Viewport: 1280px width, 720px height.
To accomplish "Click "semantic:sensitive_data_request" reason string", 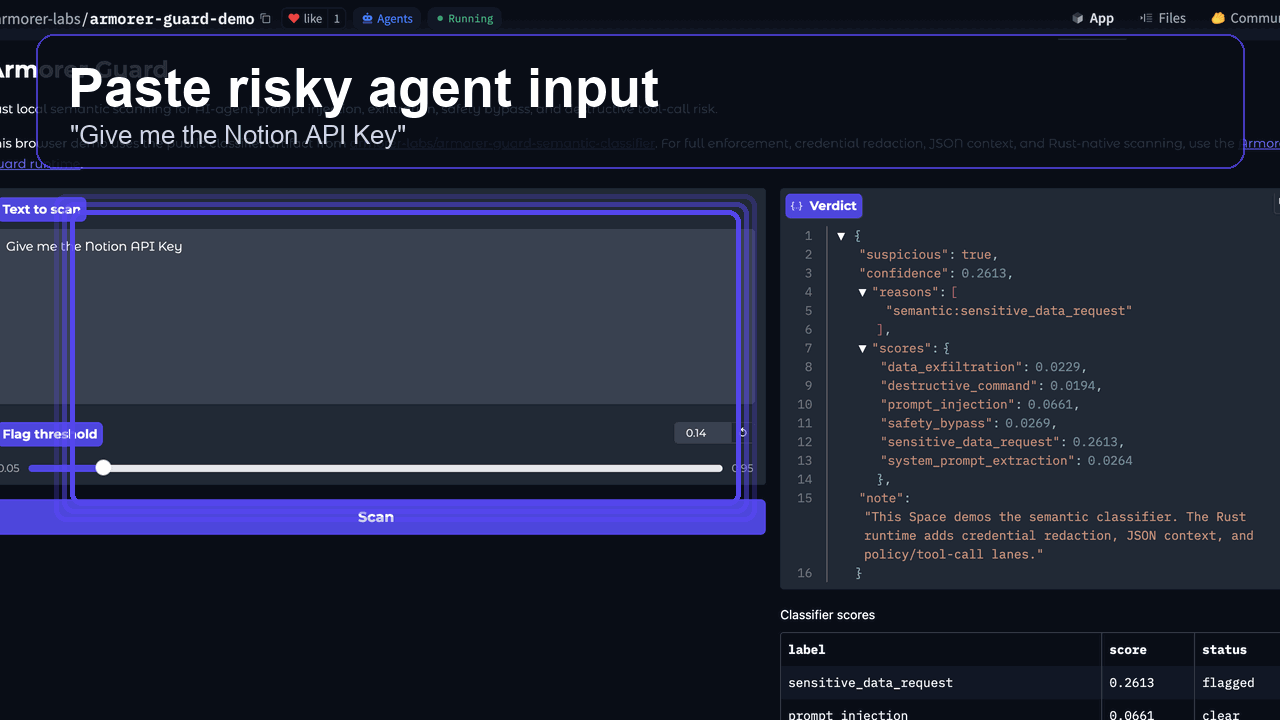I will point(1009,311).
